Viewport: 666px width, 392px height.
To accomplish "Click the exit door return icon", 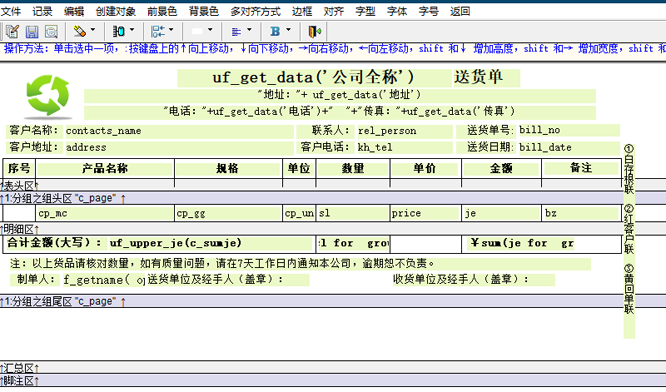I will (x=314, y=31).
